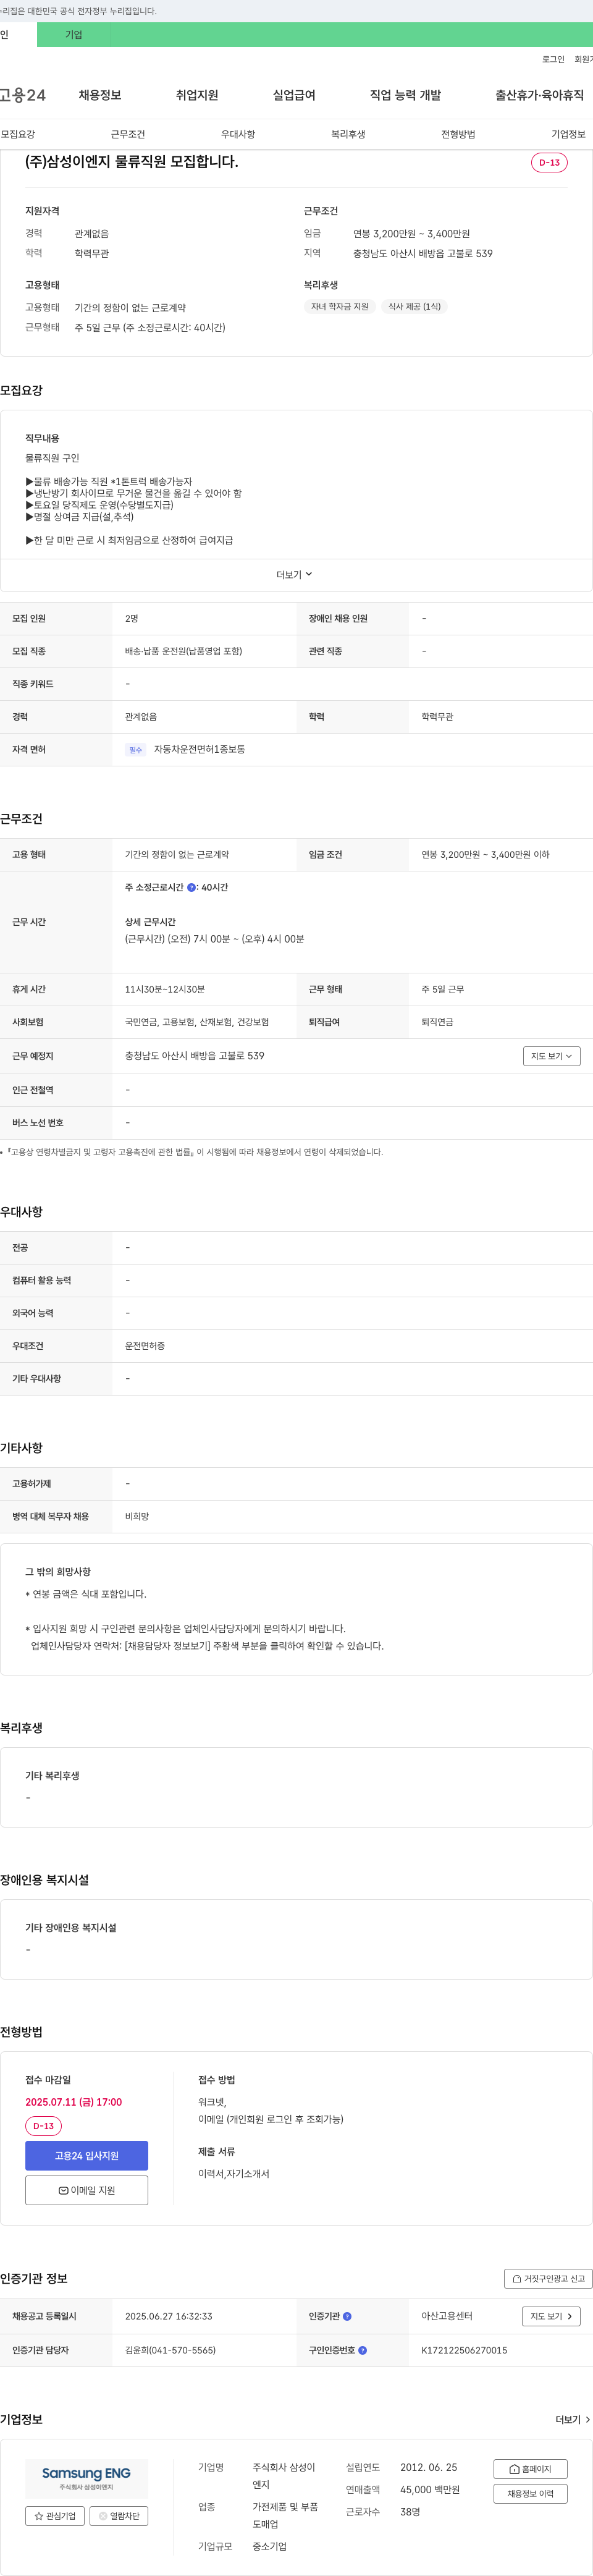
Task: Select 운전면허증 in 우대조건 row
Action: coord(145,1346)
